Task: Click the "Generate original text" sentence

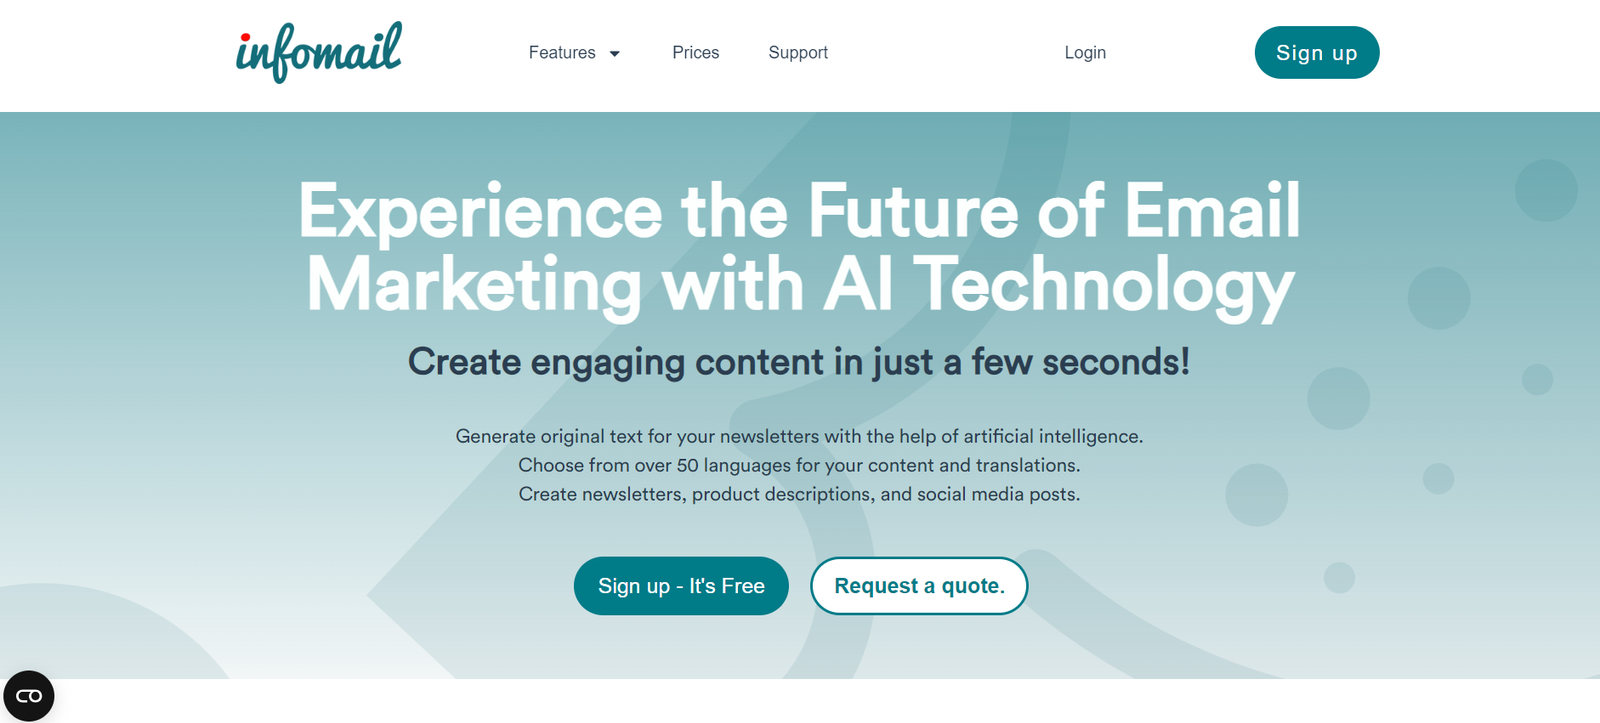Action: [x=799, y=436]
